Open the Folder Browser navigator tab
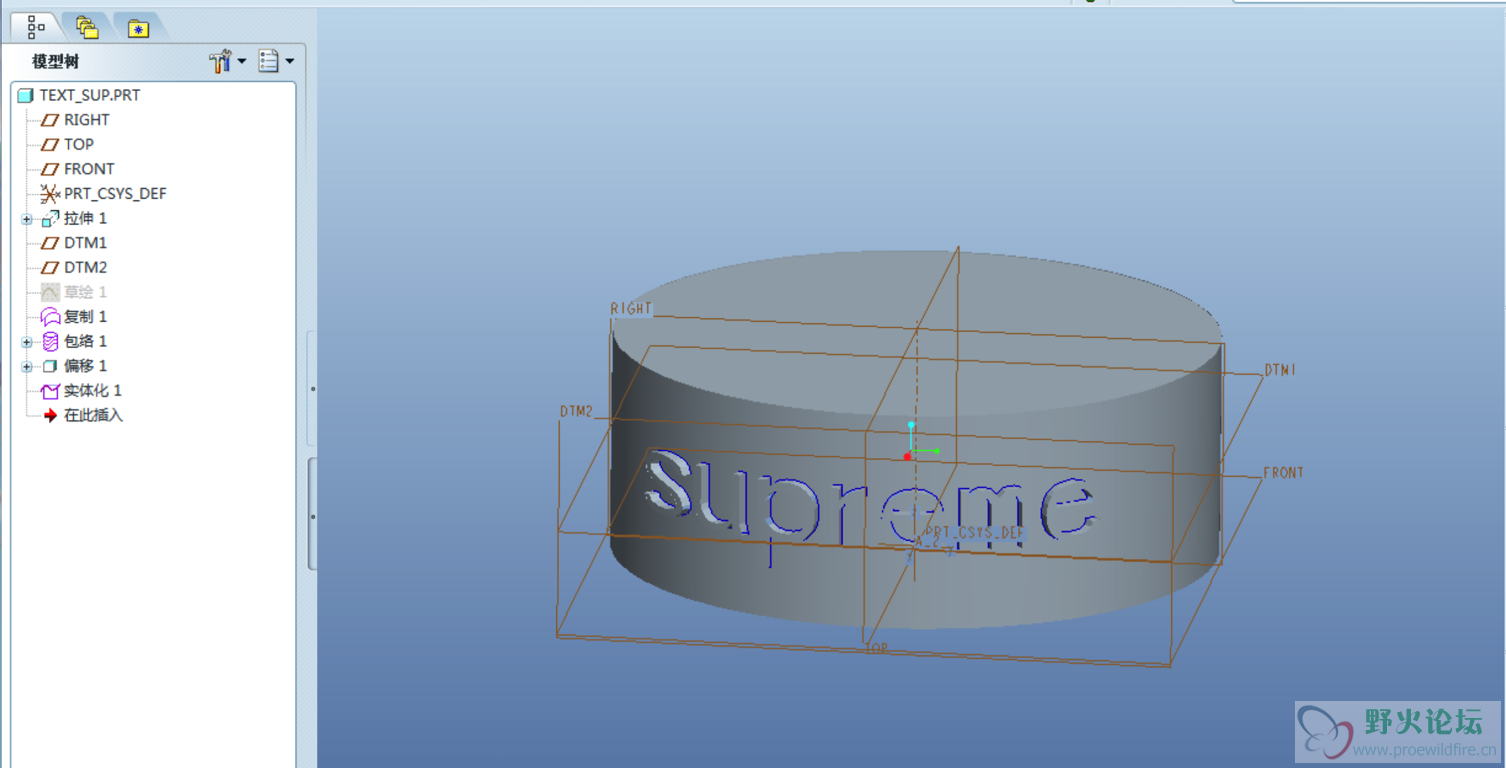 tap(87, 28)
